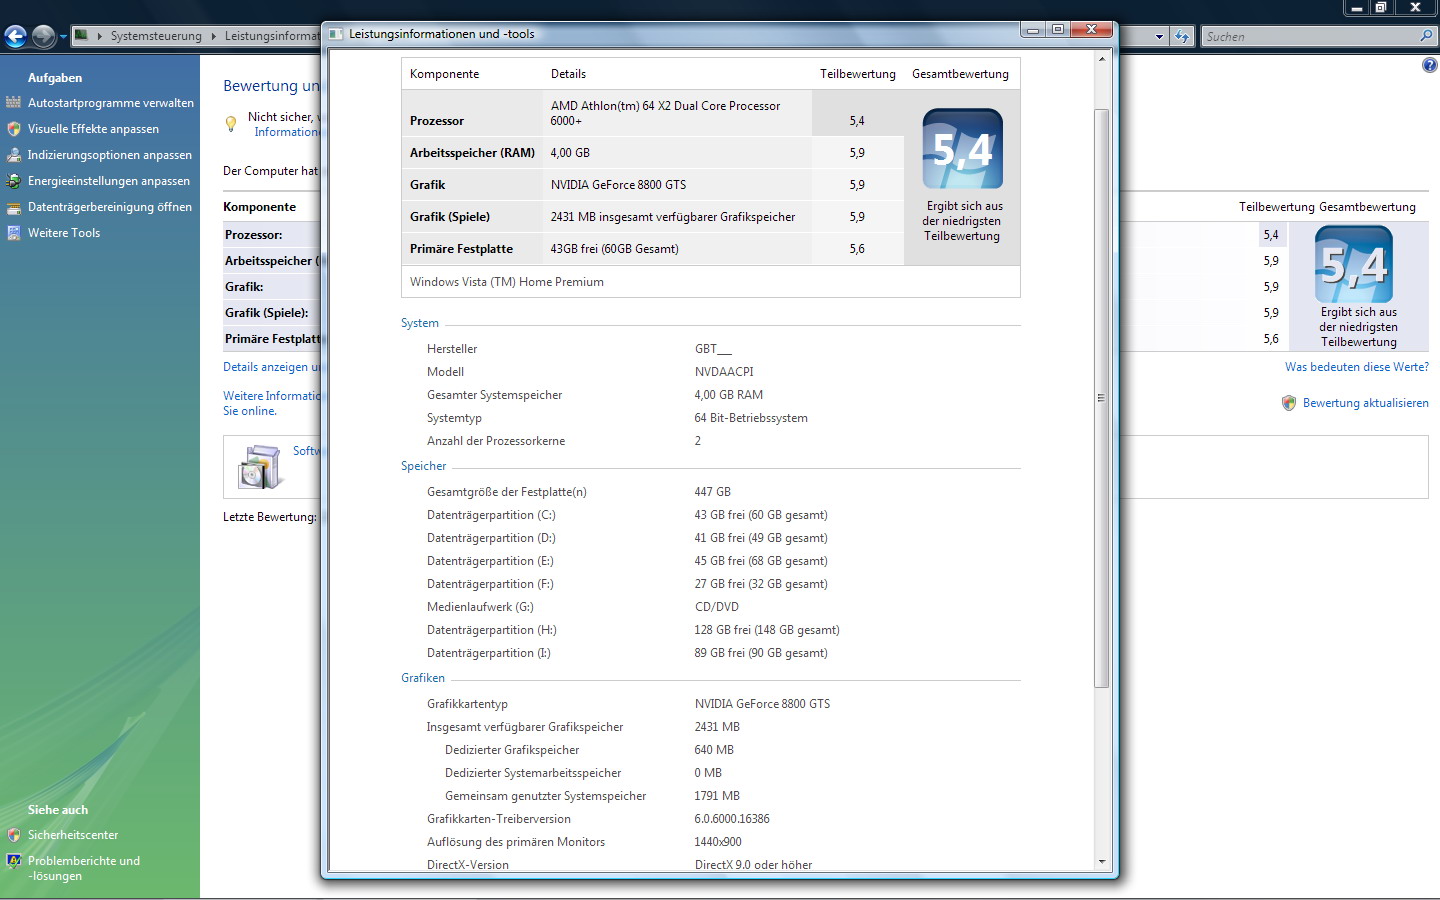Click the Energieeinstellungen anpassen icon
The image size is (1440, 900).
[13, 181]
